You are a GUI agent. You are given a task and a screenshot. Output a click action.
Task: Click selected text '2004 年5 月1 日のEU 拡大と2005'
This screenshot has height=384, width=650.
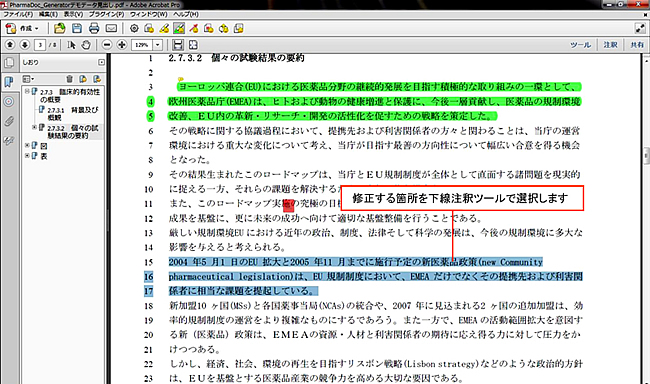(239, 262)
